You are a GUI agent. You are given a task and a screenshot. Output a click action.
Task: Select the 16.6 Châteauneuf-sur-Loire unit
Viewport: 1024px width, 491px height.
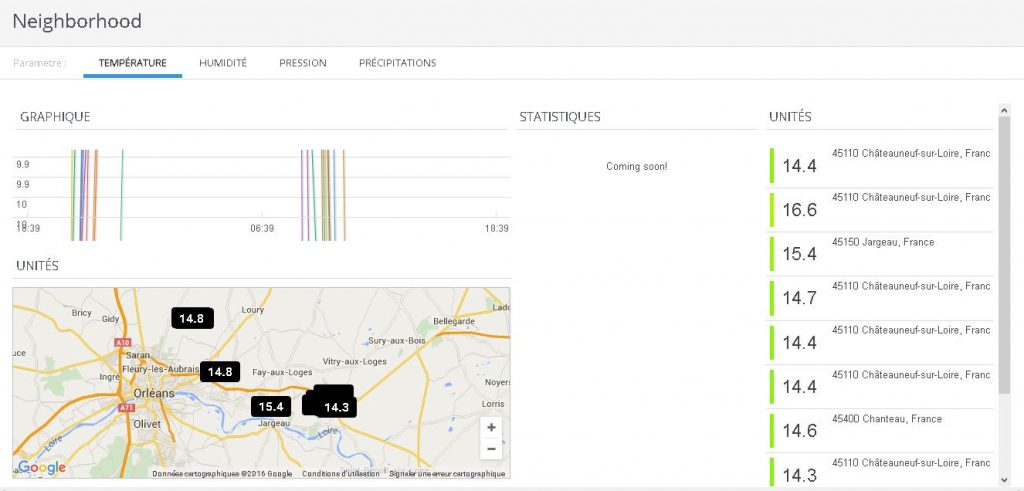pyautogui.click(x=880, y=209)
